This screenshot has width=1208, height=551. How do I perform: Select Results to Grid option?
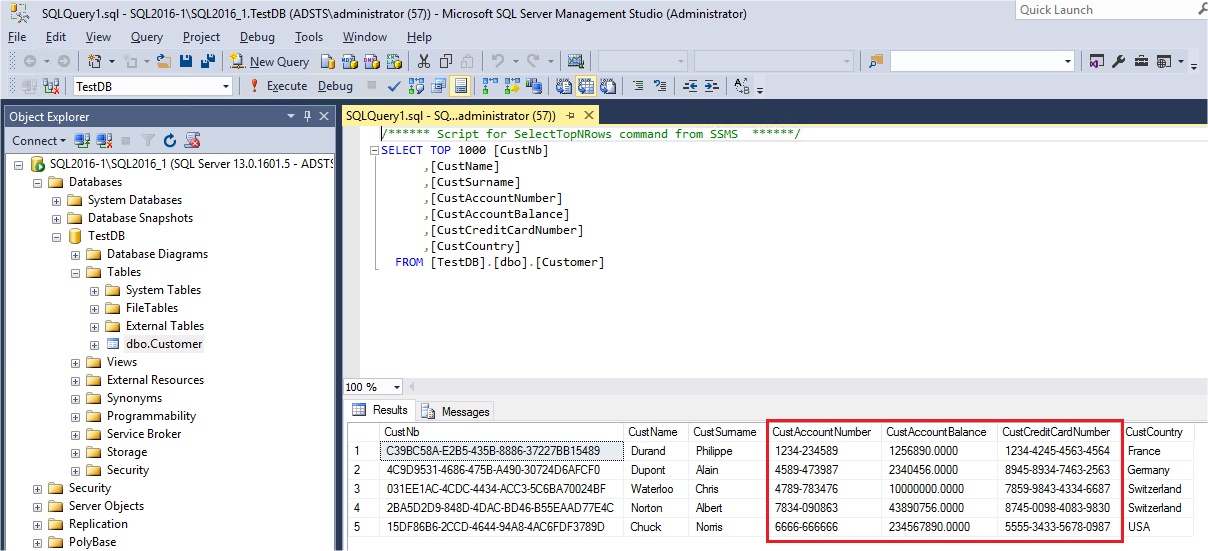(x=585, y=86)
